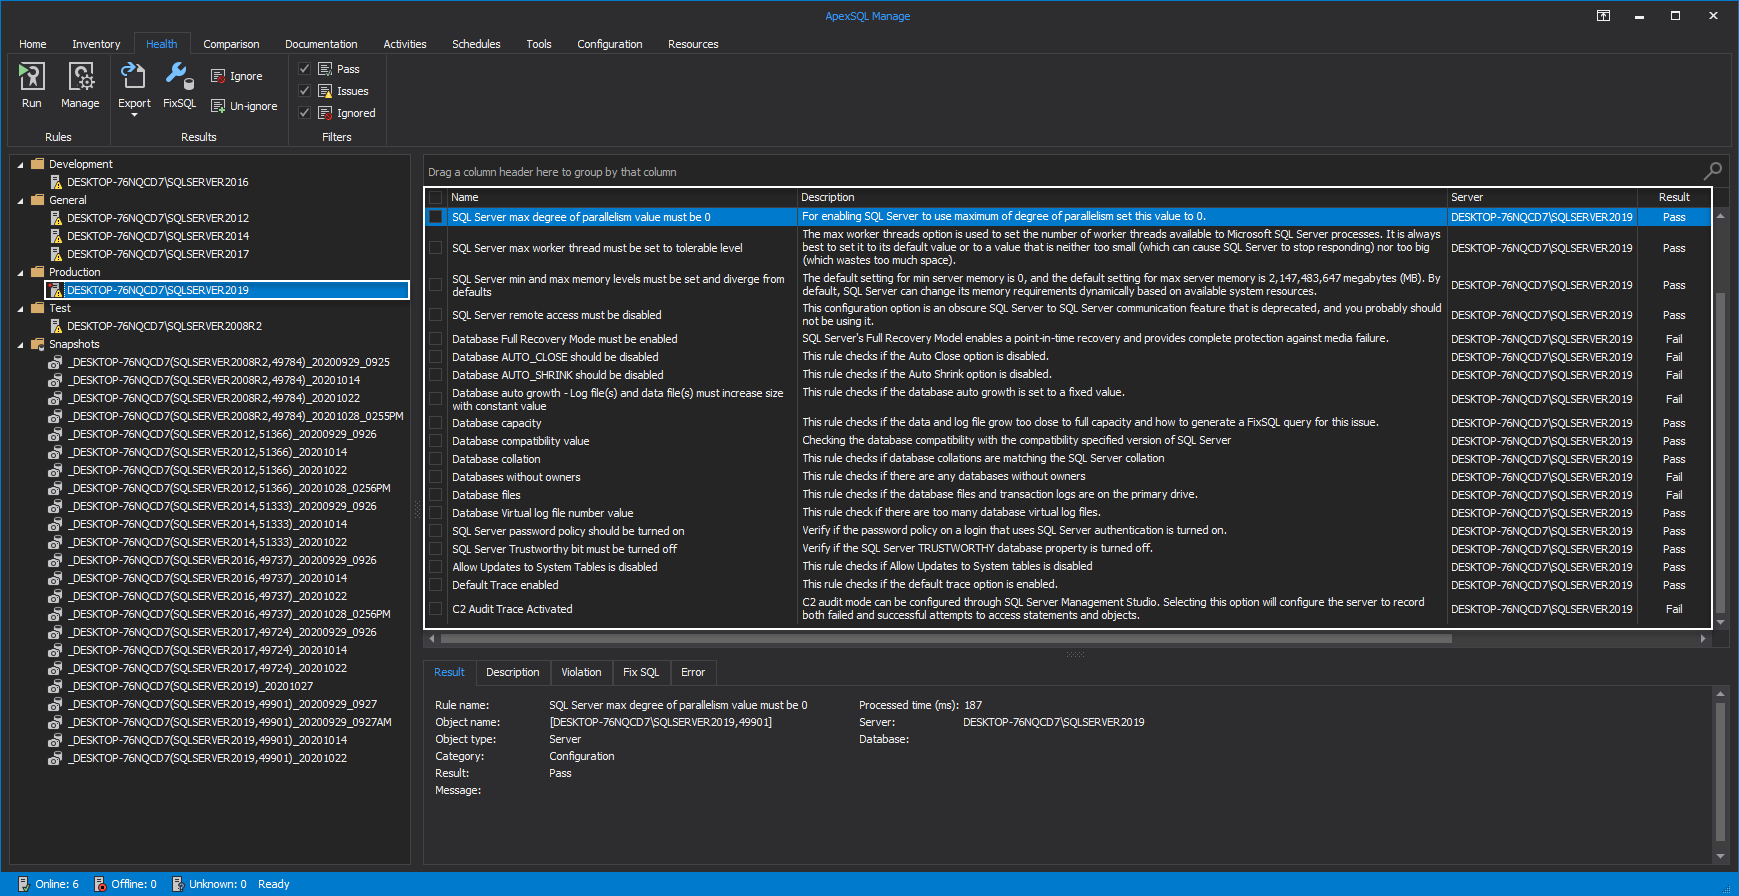Toggle the Issues filter checkbox
This screenshot has height=896, width=1739.
click(305, 91)
